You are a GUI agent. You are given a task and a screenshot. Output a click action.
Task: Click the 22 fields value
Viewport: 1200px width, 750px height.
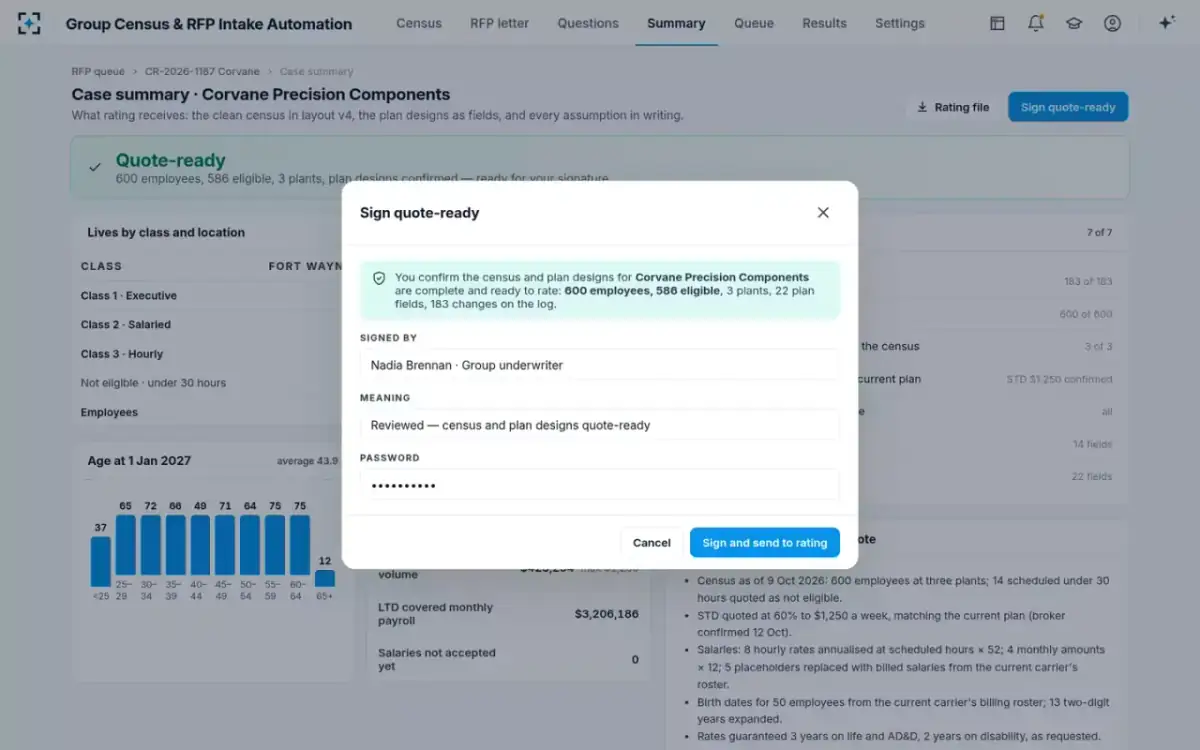tap(1092, 477)
